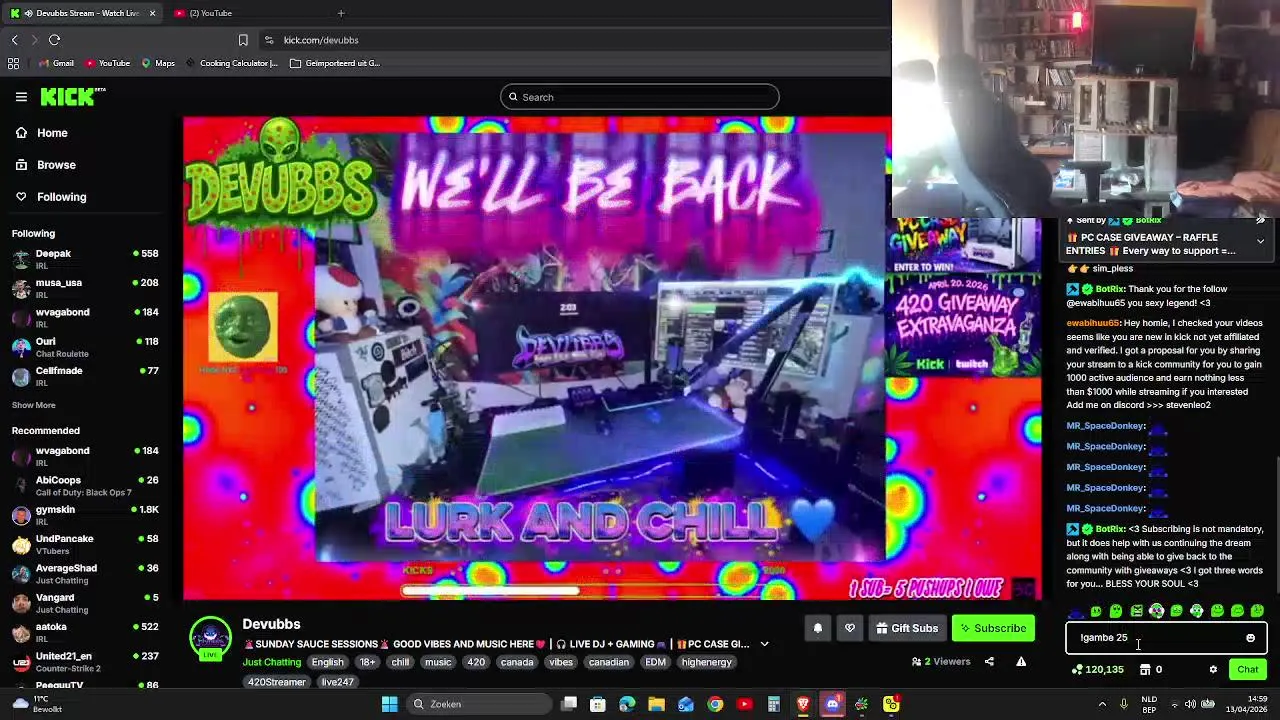The image size is (1280, 720).
Task: Click ewabihuu65 username in chat
Action: tap(1092, 323)
